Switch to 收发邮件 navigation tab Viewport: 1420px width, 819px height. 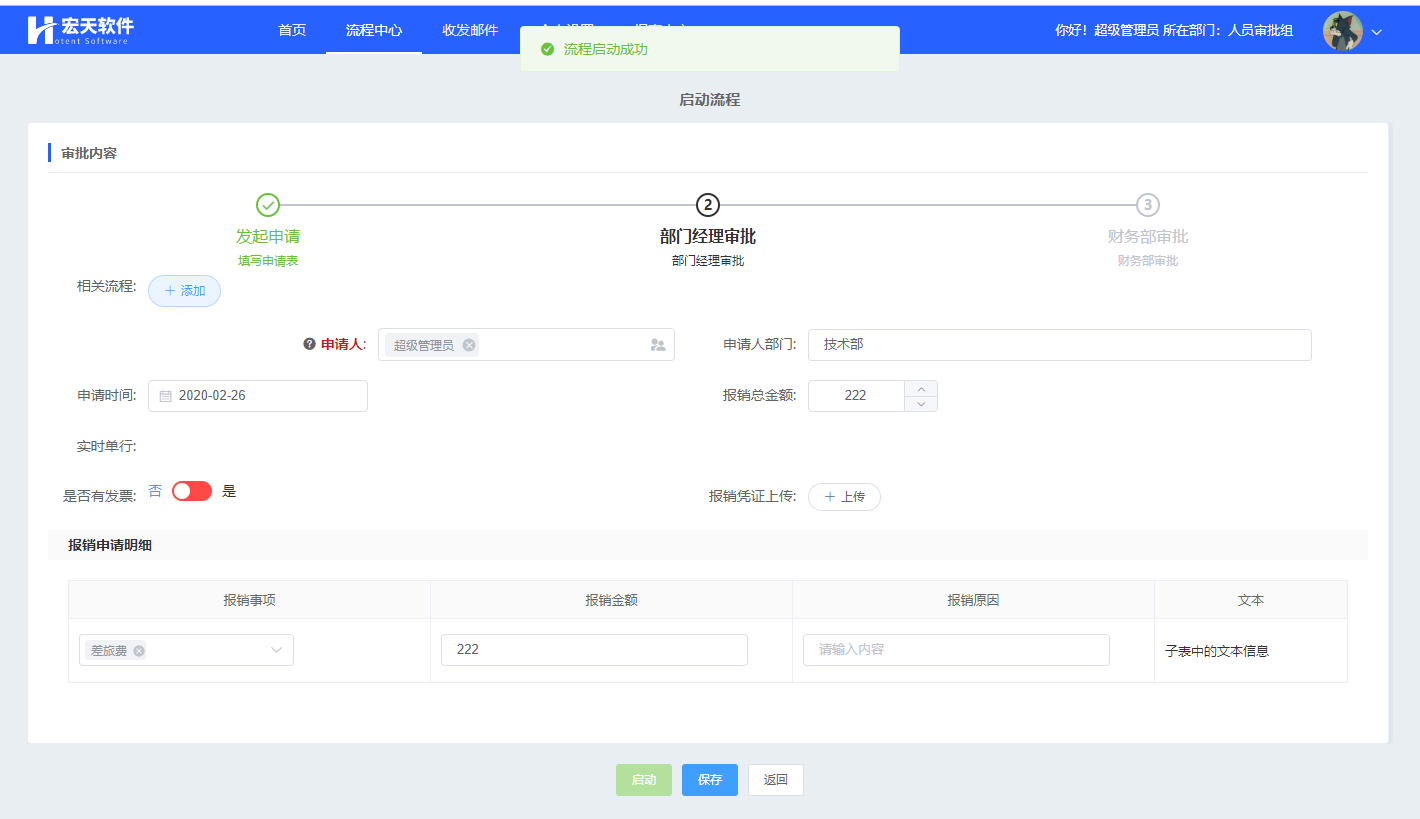[470, 30]
